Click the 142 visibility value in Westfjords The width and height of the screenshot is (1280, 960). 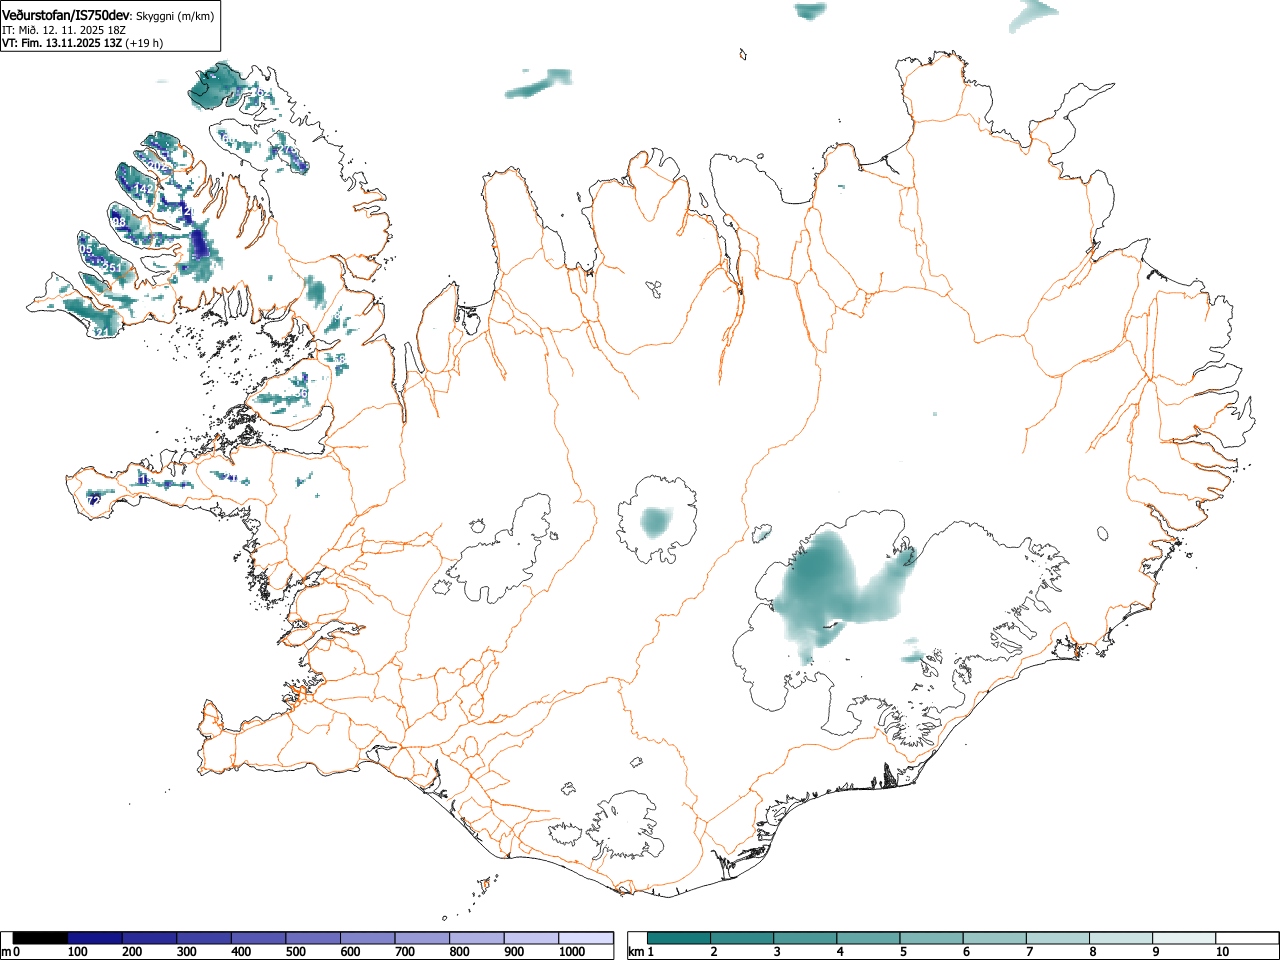click(x=143, y=189)
